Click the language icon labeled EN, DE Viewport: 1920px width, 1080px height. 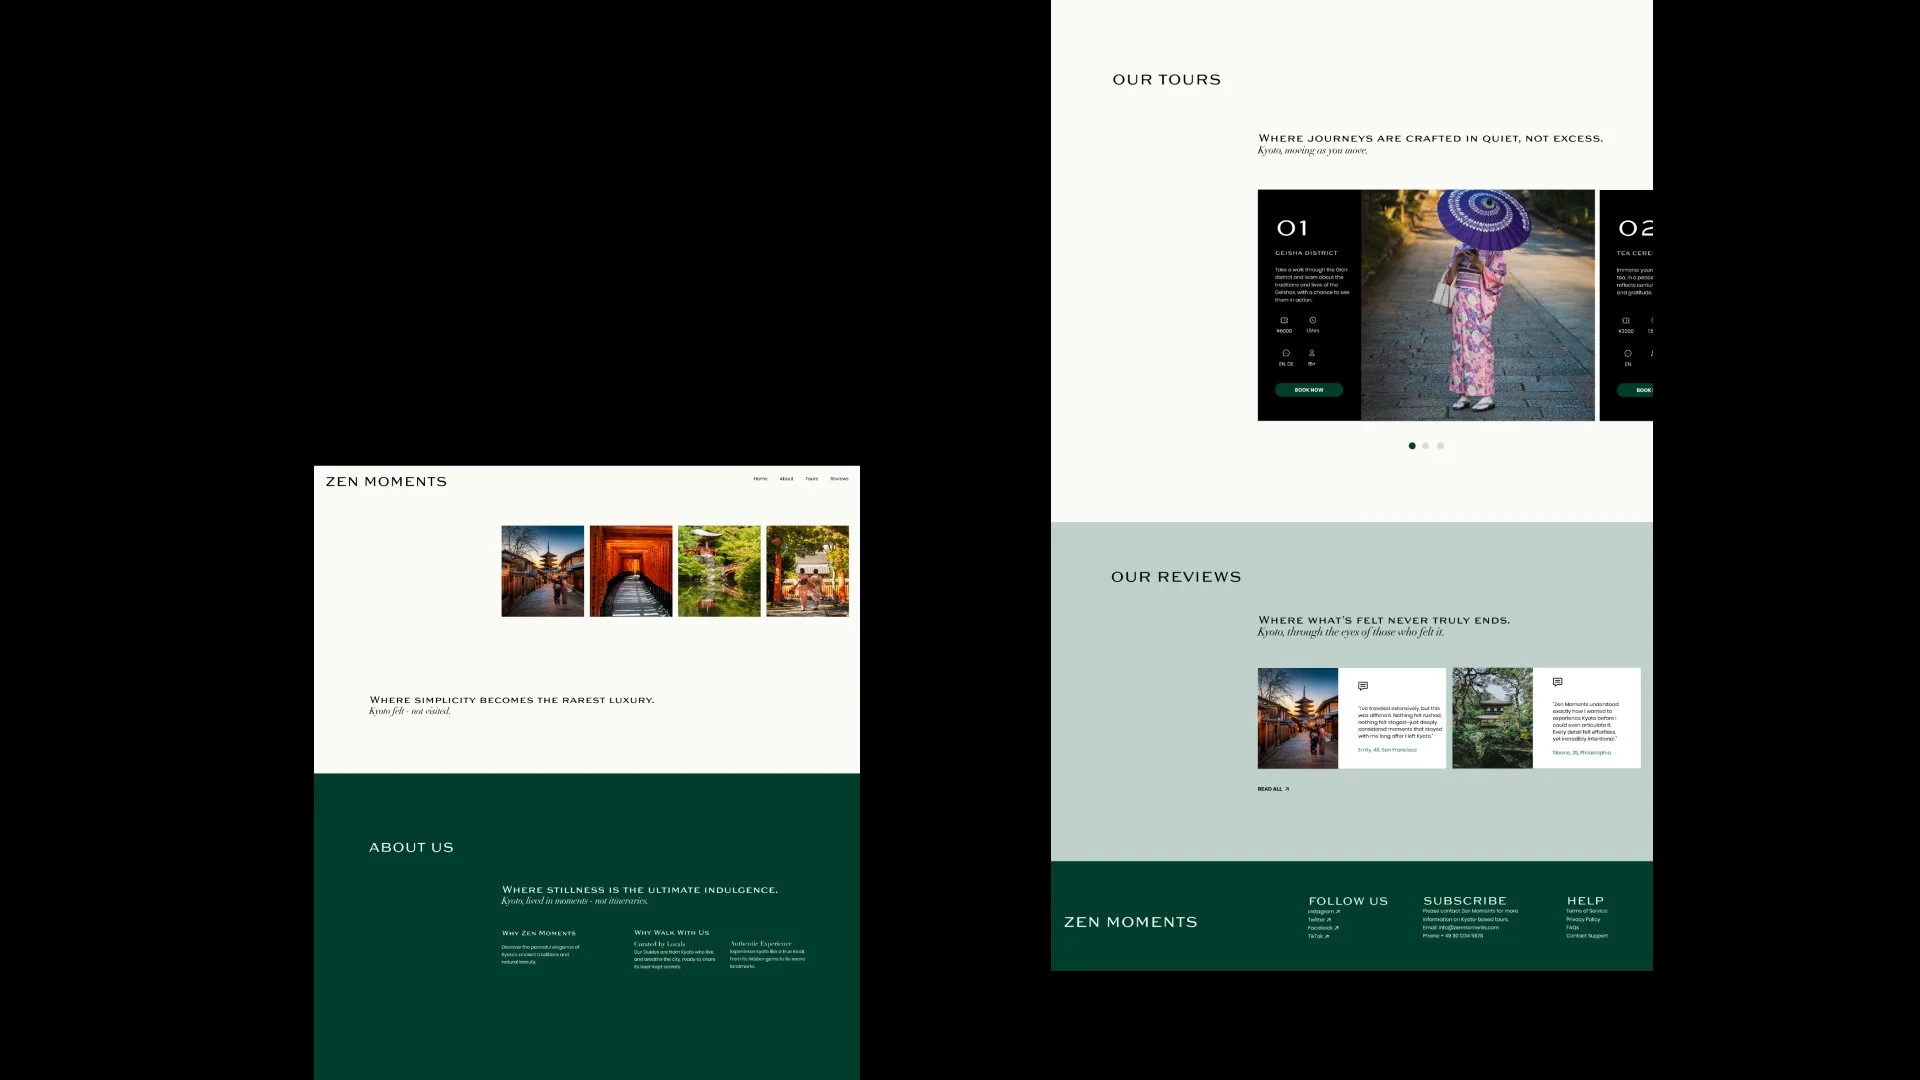pos(1285,352)
